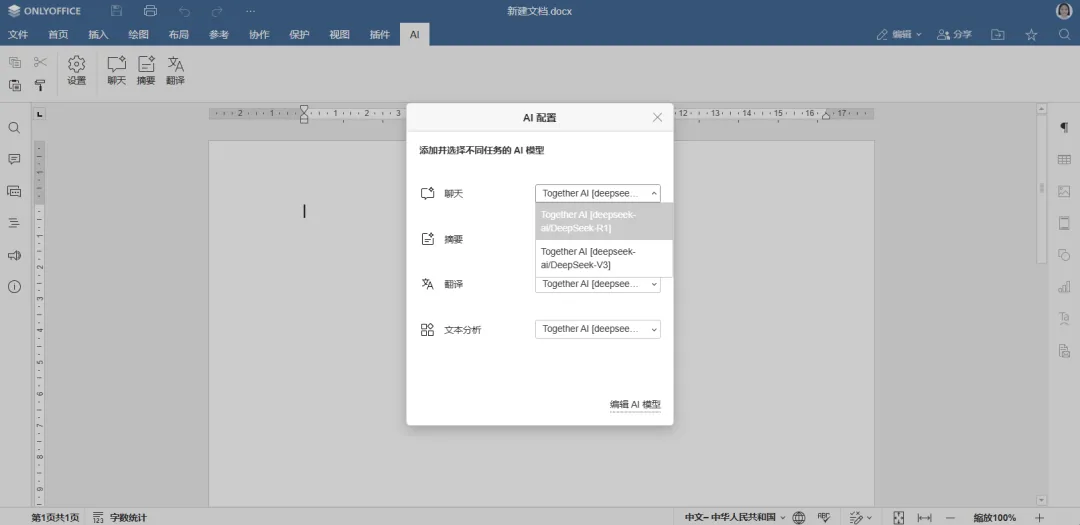The width and height of the screenshot is (1080, 525).
Task: Click zoom in plus button
Action: click(x=1040, y=517)
